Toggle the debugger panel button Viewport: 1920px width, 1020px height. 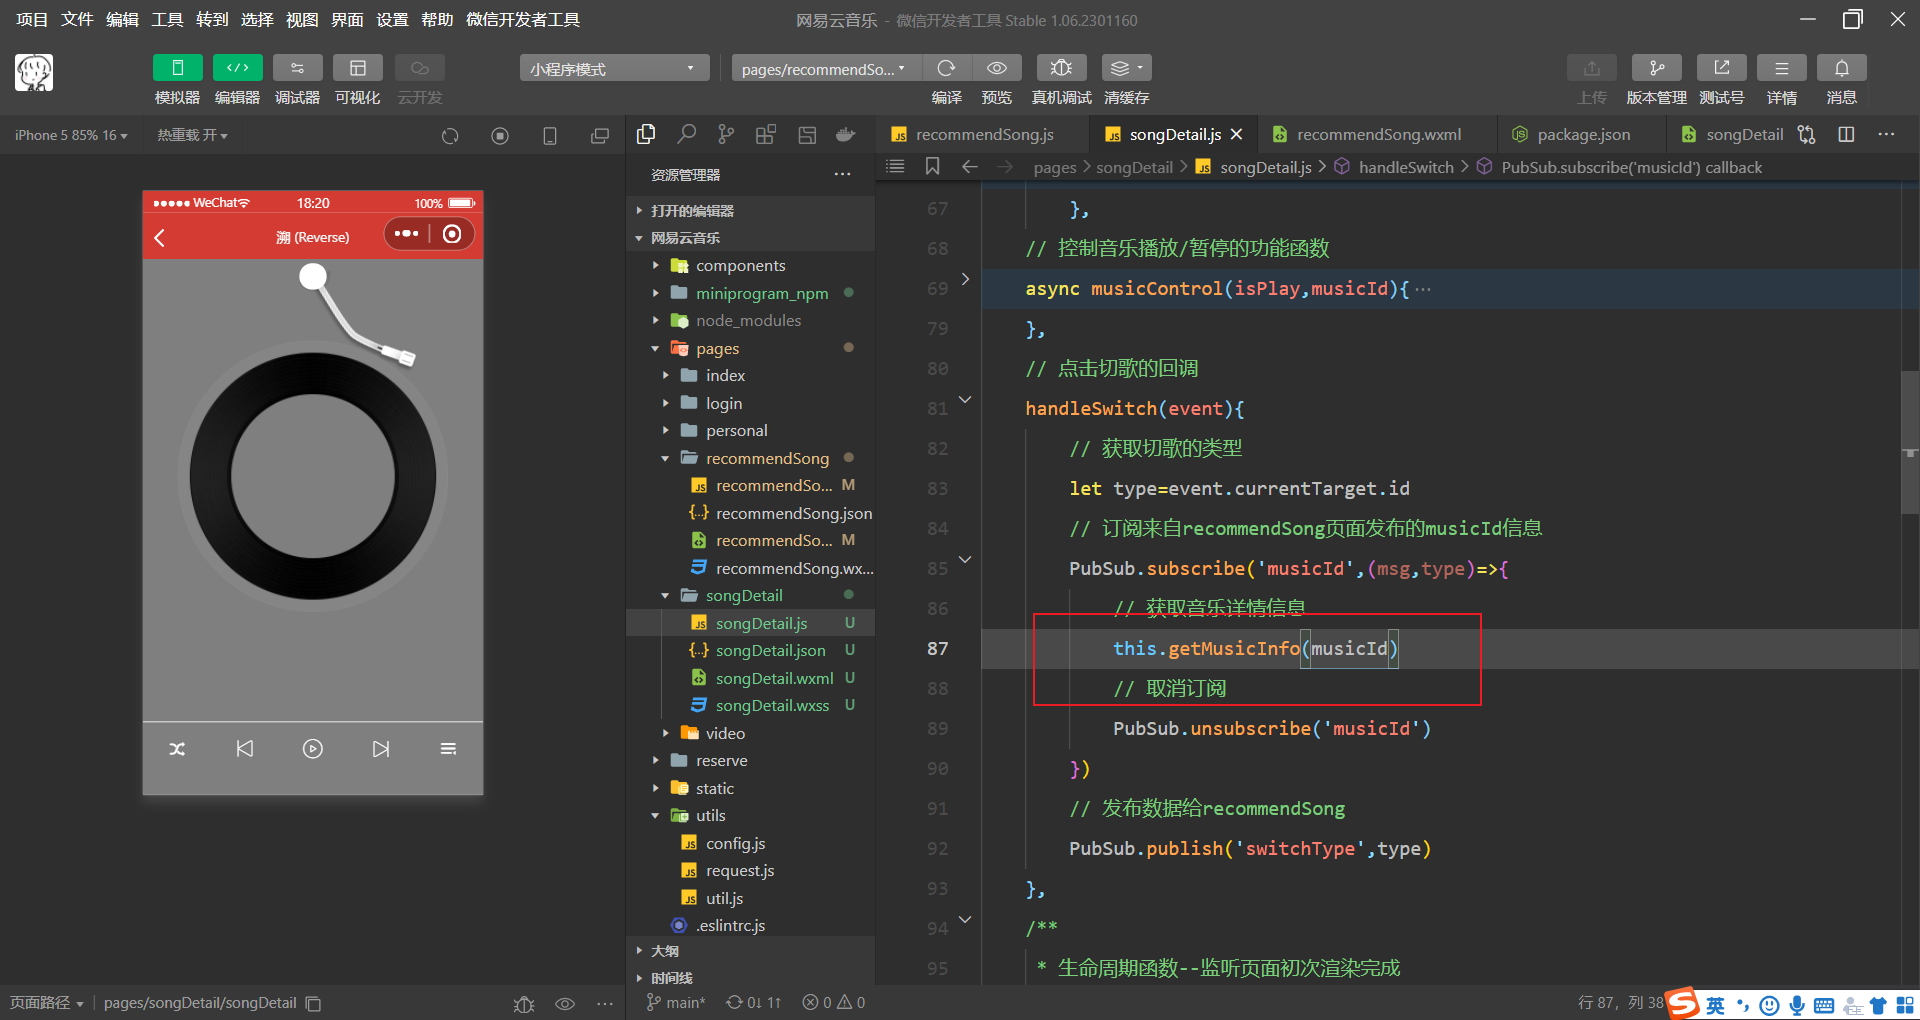297,68
